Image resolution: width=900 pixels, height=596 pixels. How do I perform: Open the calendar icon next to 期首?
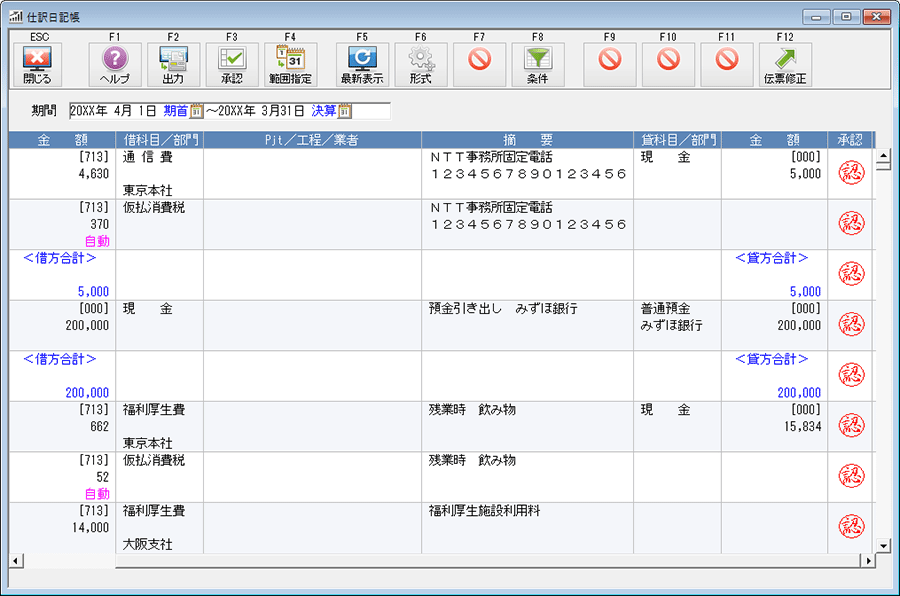tap(196, 111)
